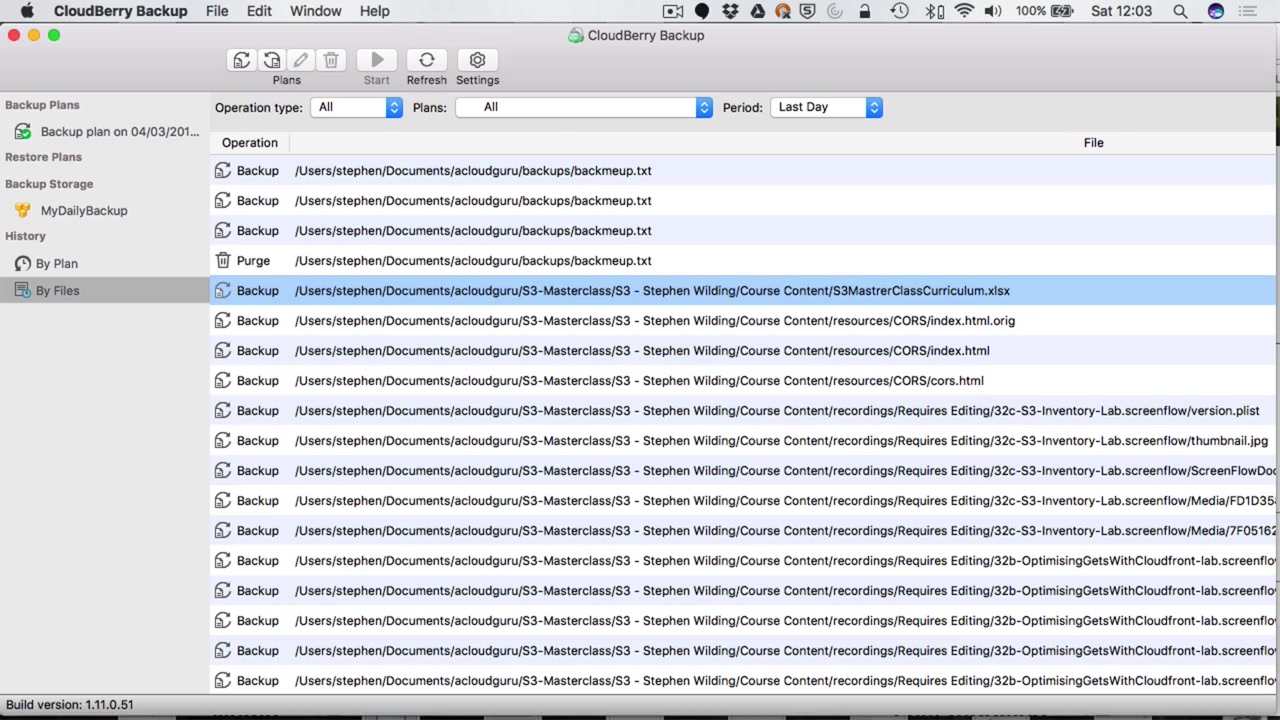1280x720 pixels.
Task: Open the CloudBerry Backup application menu
Action: [x=120, y=11]
